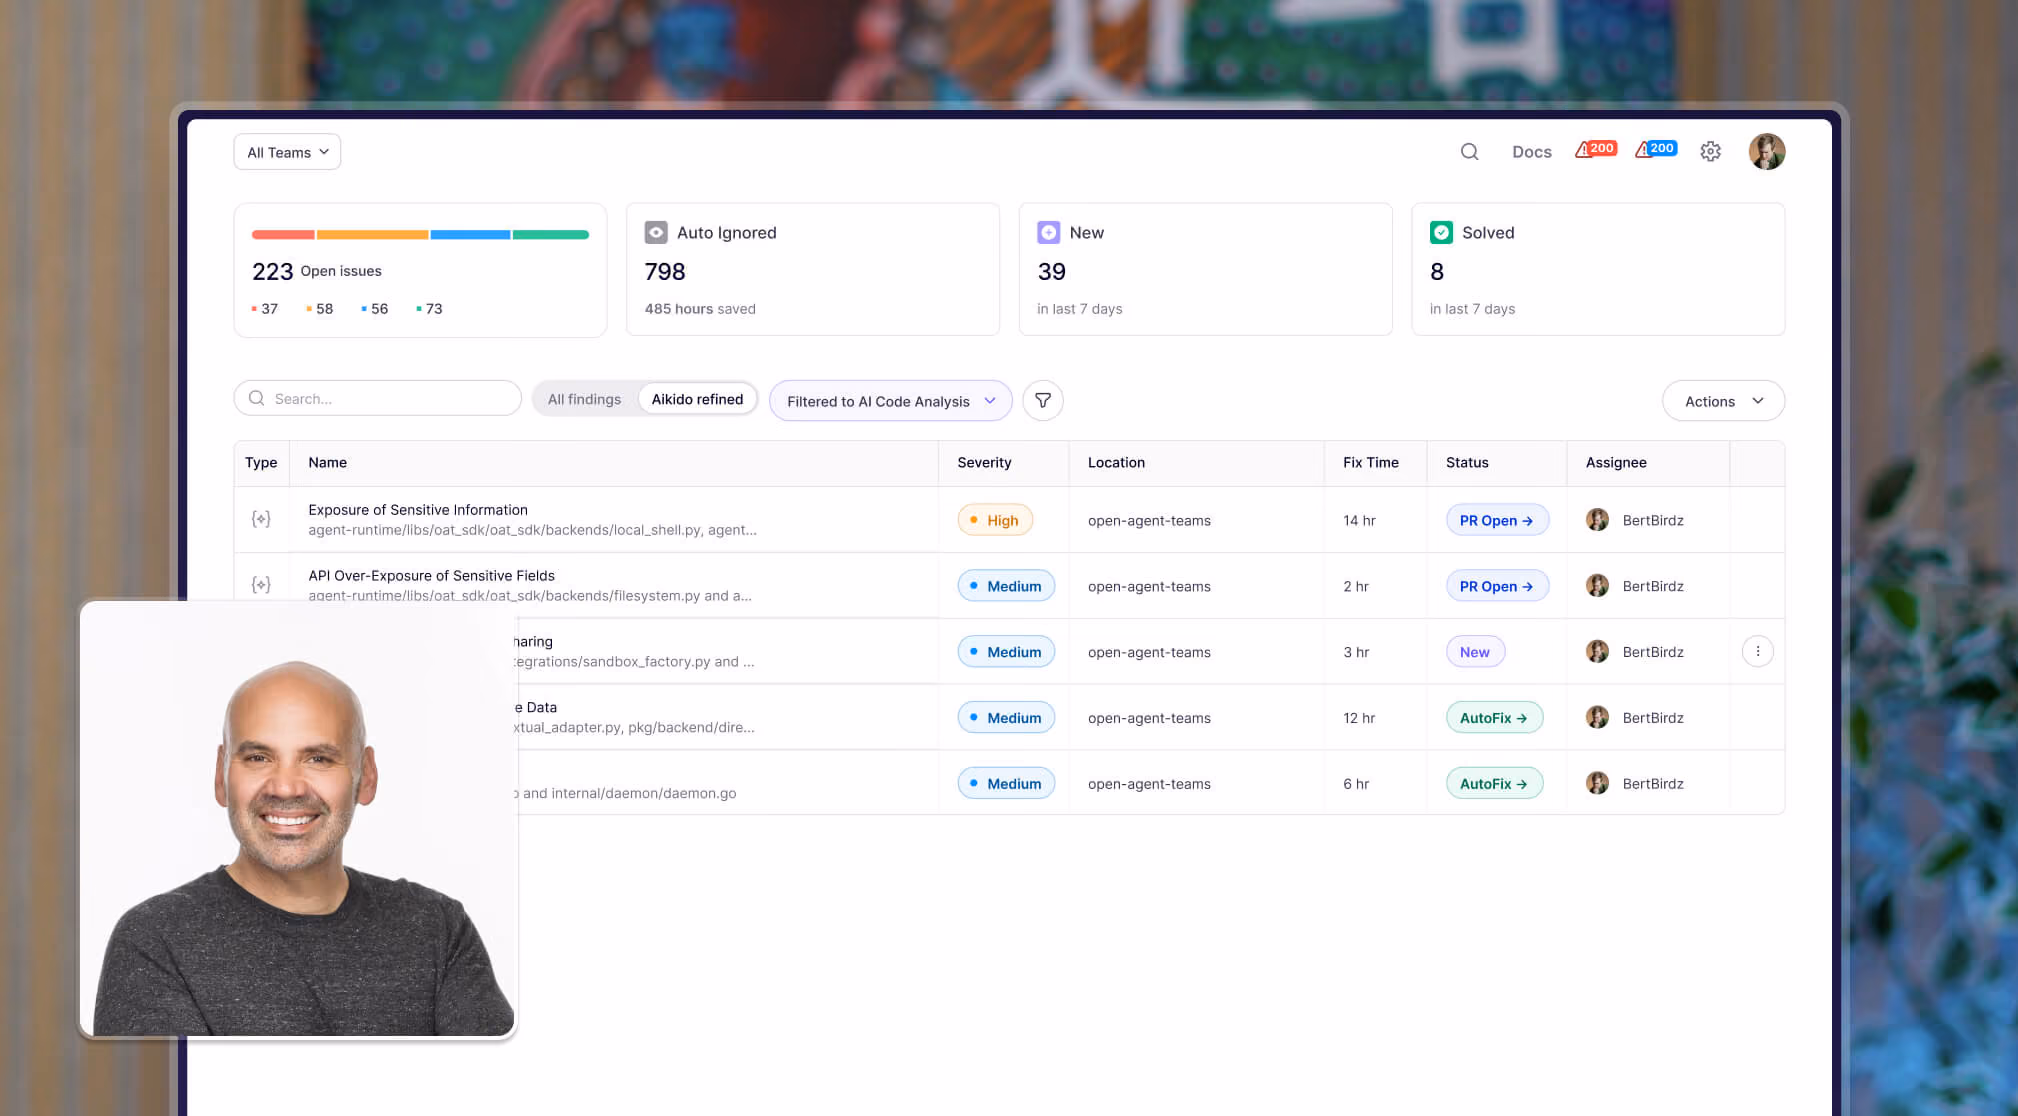Click BertBirdz avatar in the 12 hr row
Screen dimensions: 2018x1116
pos(1598,718)
